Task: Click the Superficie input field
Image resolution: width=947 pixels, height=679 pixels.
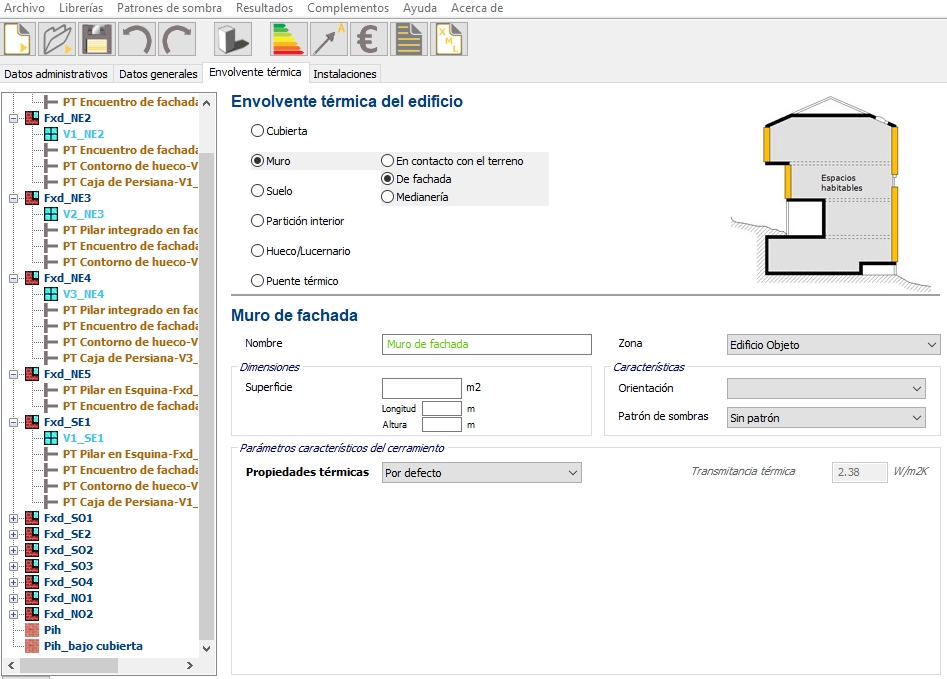Action: pyautogui.click(x=421, y=388)
